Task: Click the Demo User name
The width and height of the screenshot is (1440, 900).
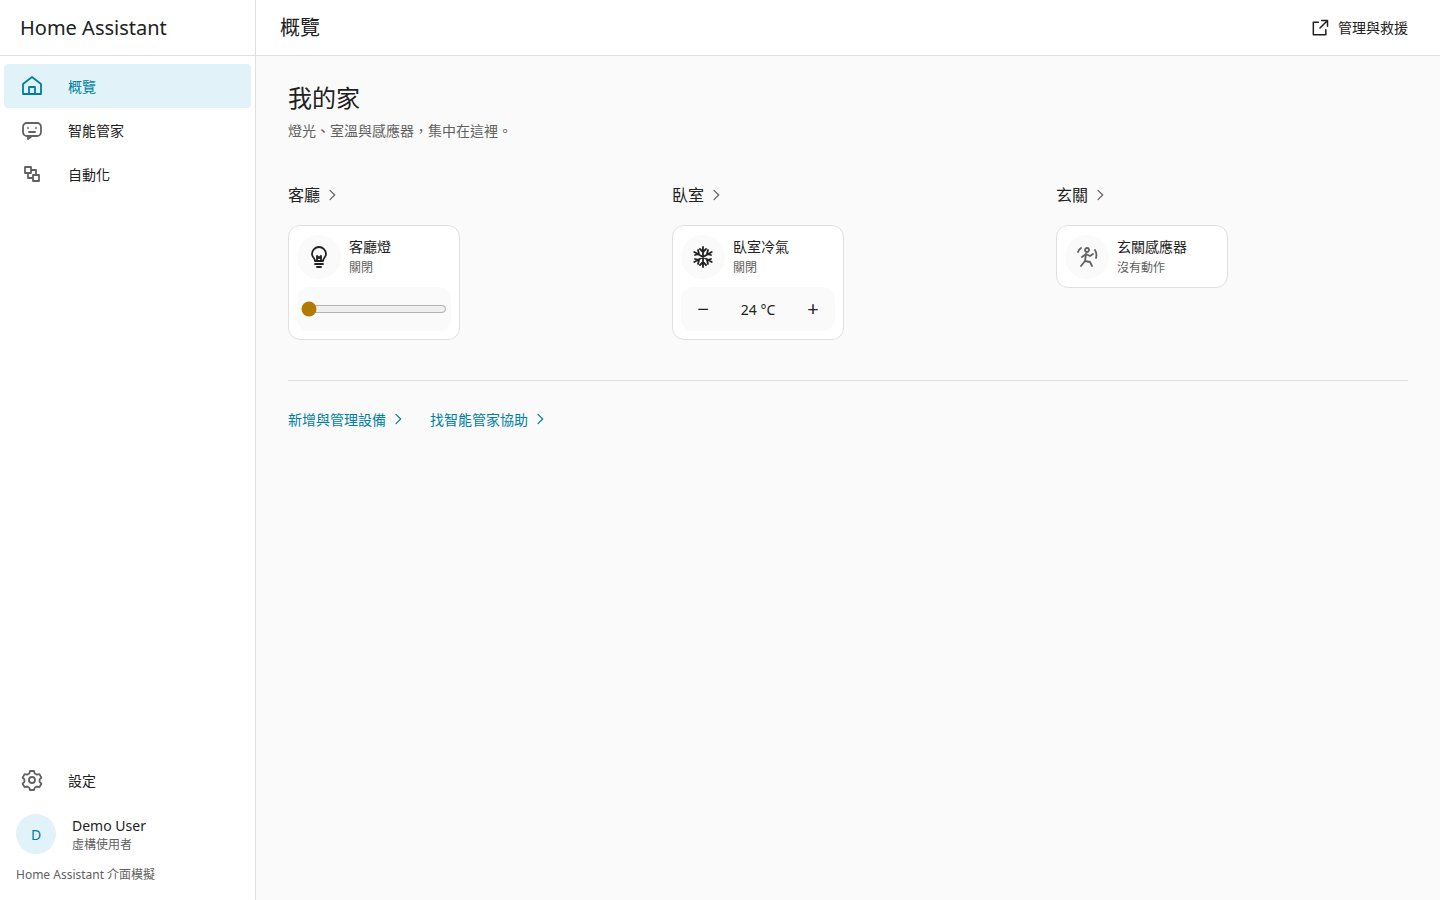Action: coord(109,826)
